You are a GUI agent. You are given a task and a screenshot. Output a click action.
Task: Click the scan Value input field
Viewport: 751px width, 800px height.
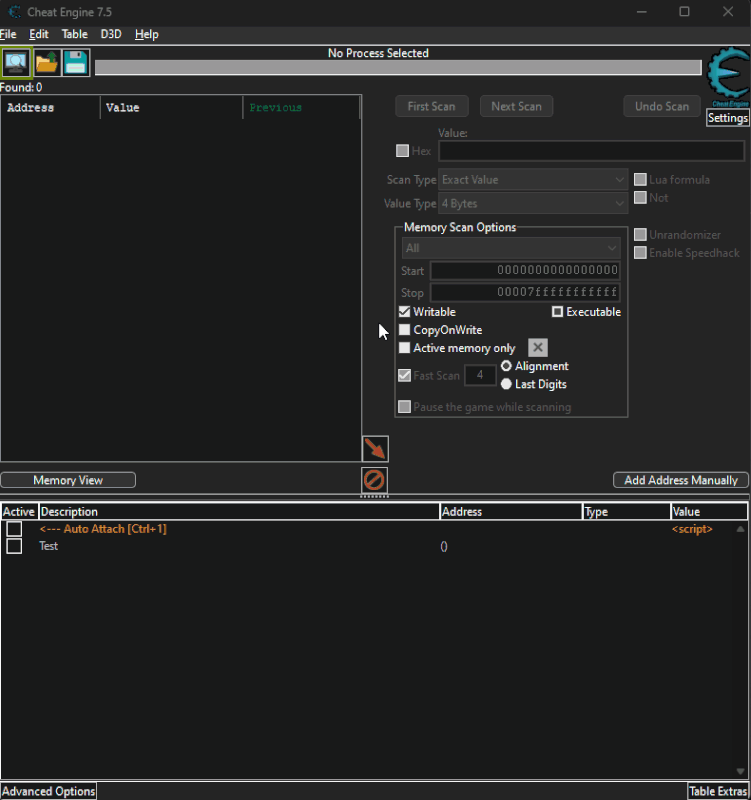pos(591,151)
